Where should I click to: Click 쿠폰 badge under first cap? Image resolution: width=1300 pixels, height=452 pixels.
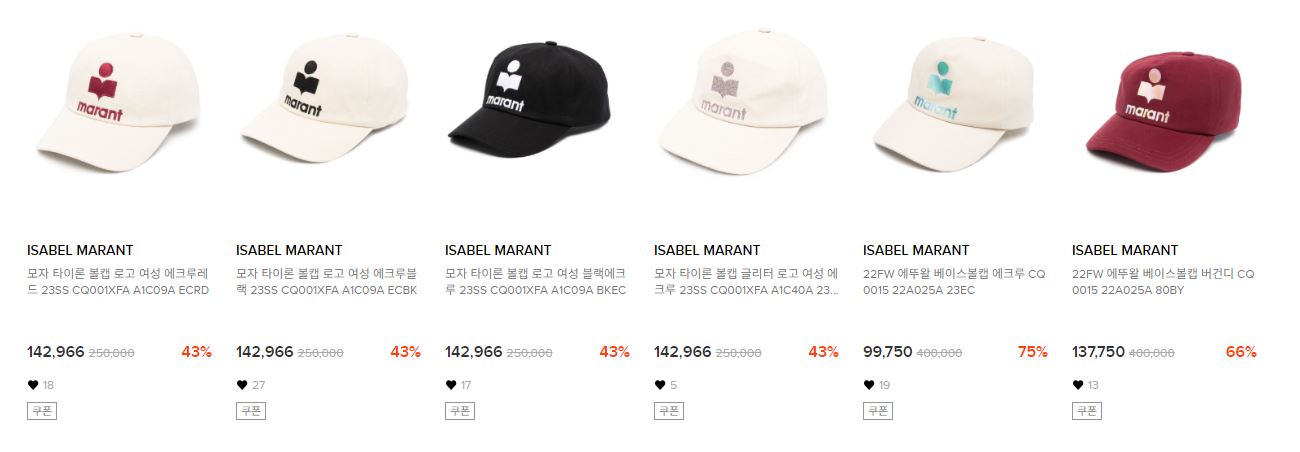(42, 410)
